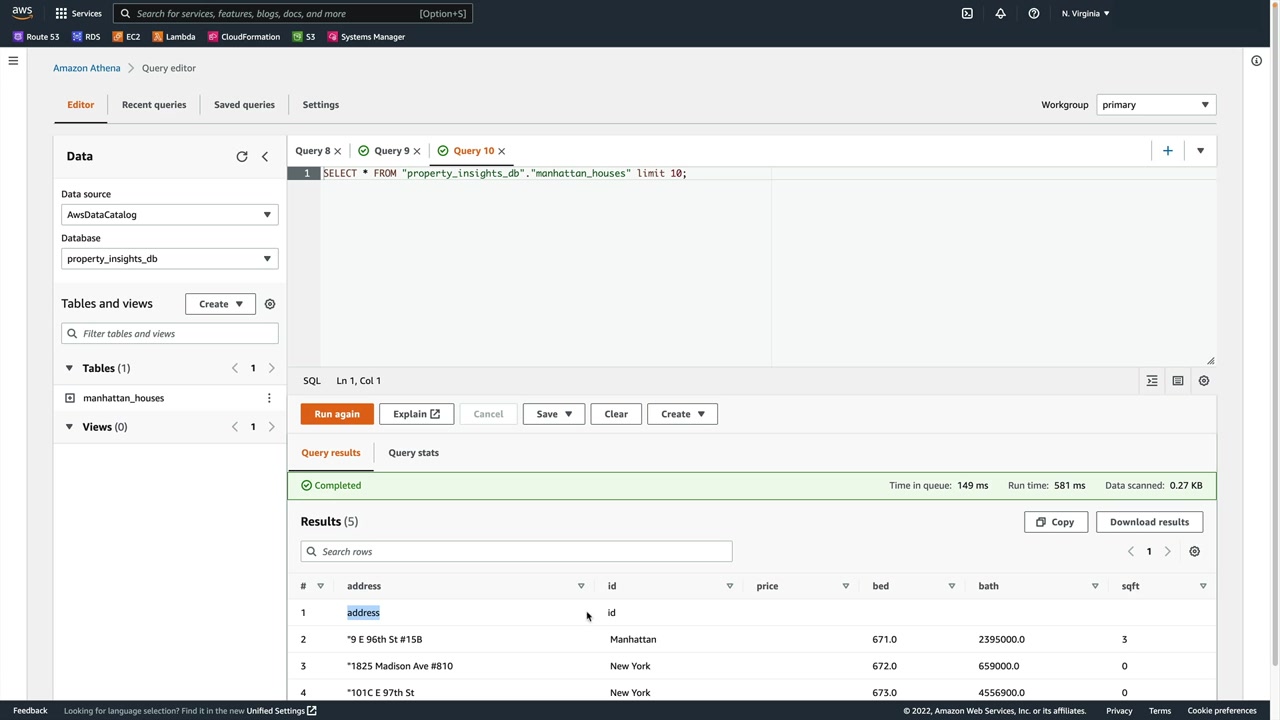Screen dimensions: 1280x720
Task: Switch to the Query stats tab
Action: point(413,453)
